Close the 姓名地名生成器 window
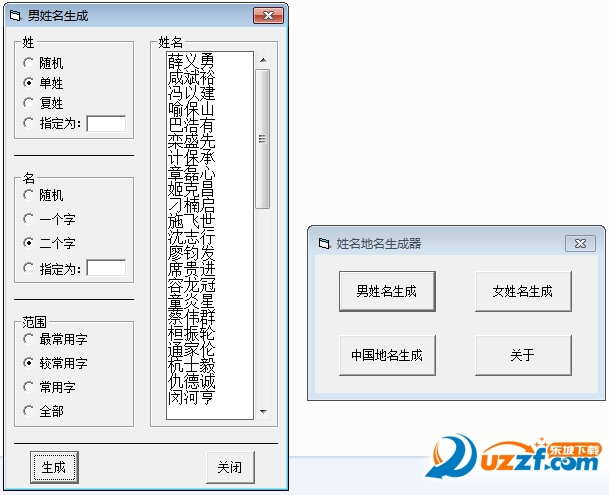The height and width of the screenshot is (495, 609). tap(580, 243)
